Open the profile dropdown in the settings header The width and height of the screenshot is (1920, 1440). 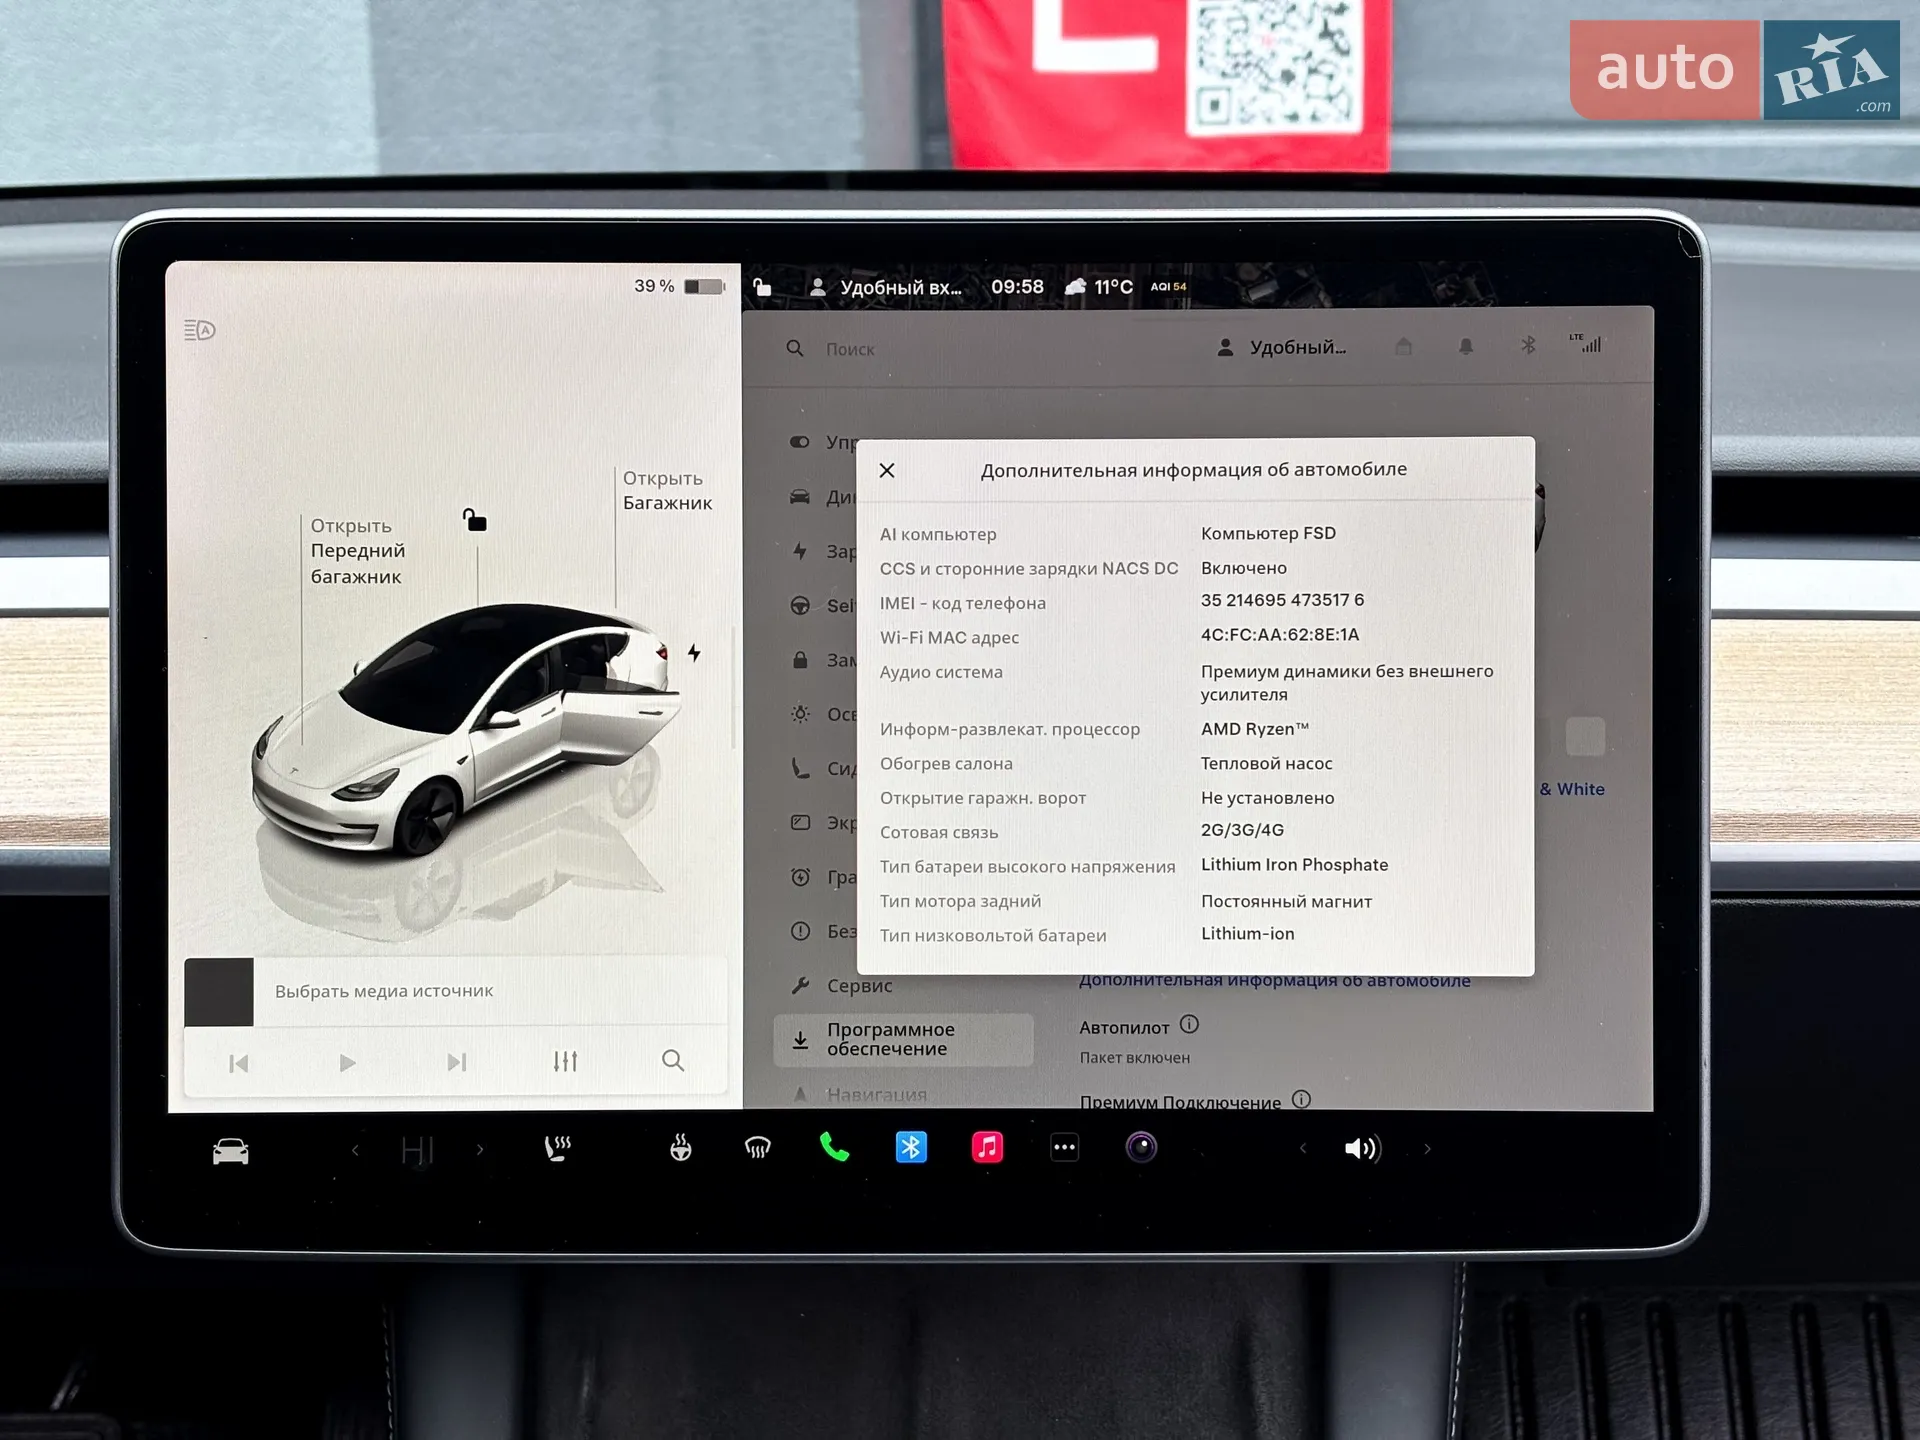point(1281,347)
